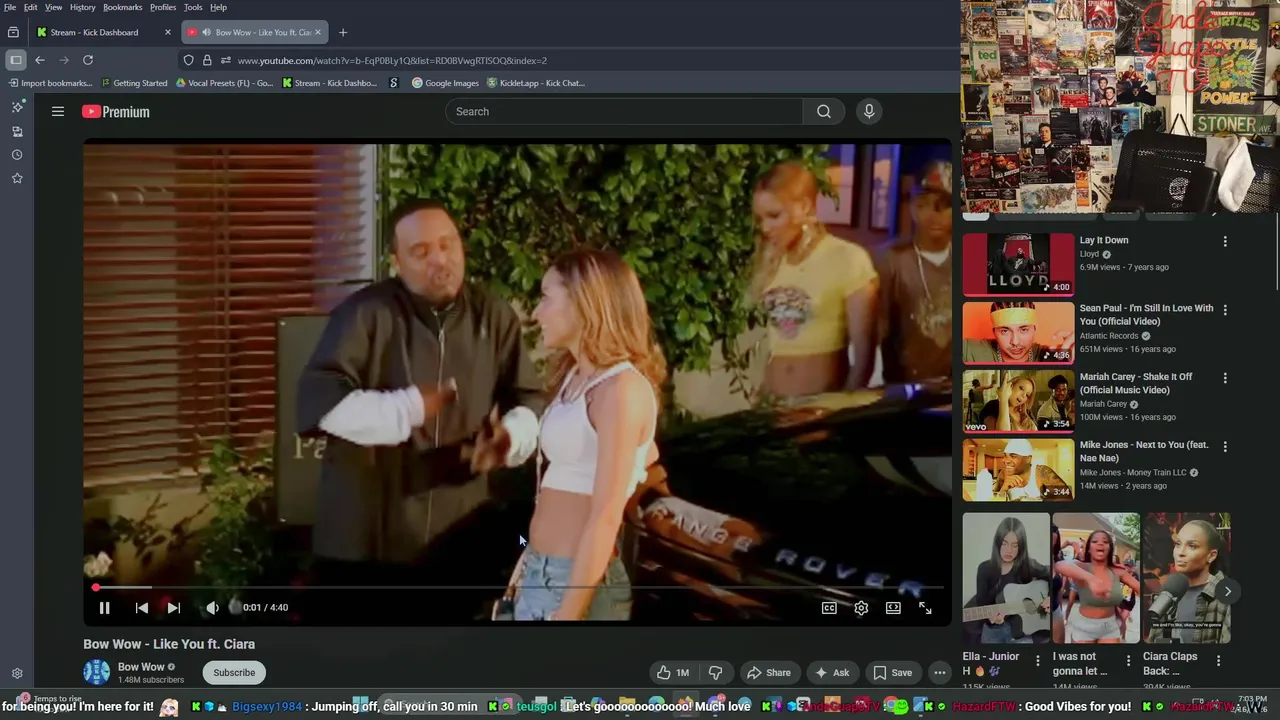
Task: Dislike the Bow Wow video
Action: [x=716, y=673]
